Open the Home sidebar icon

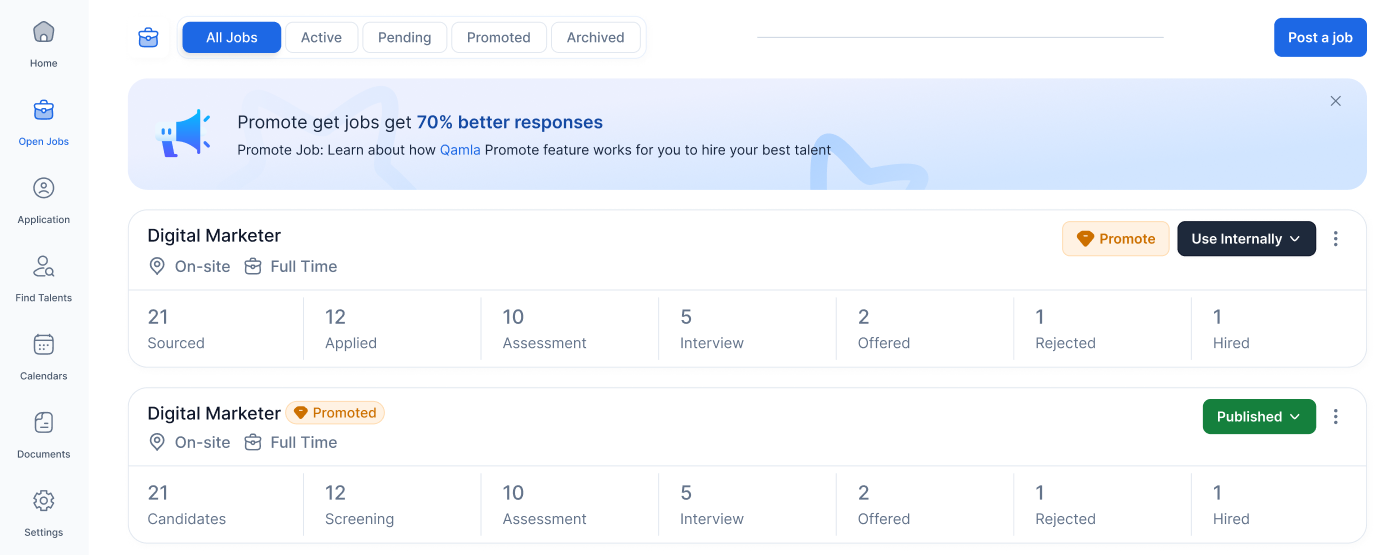point(43,33)
